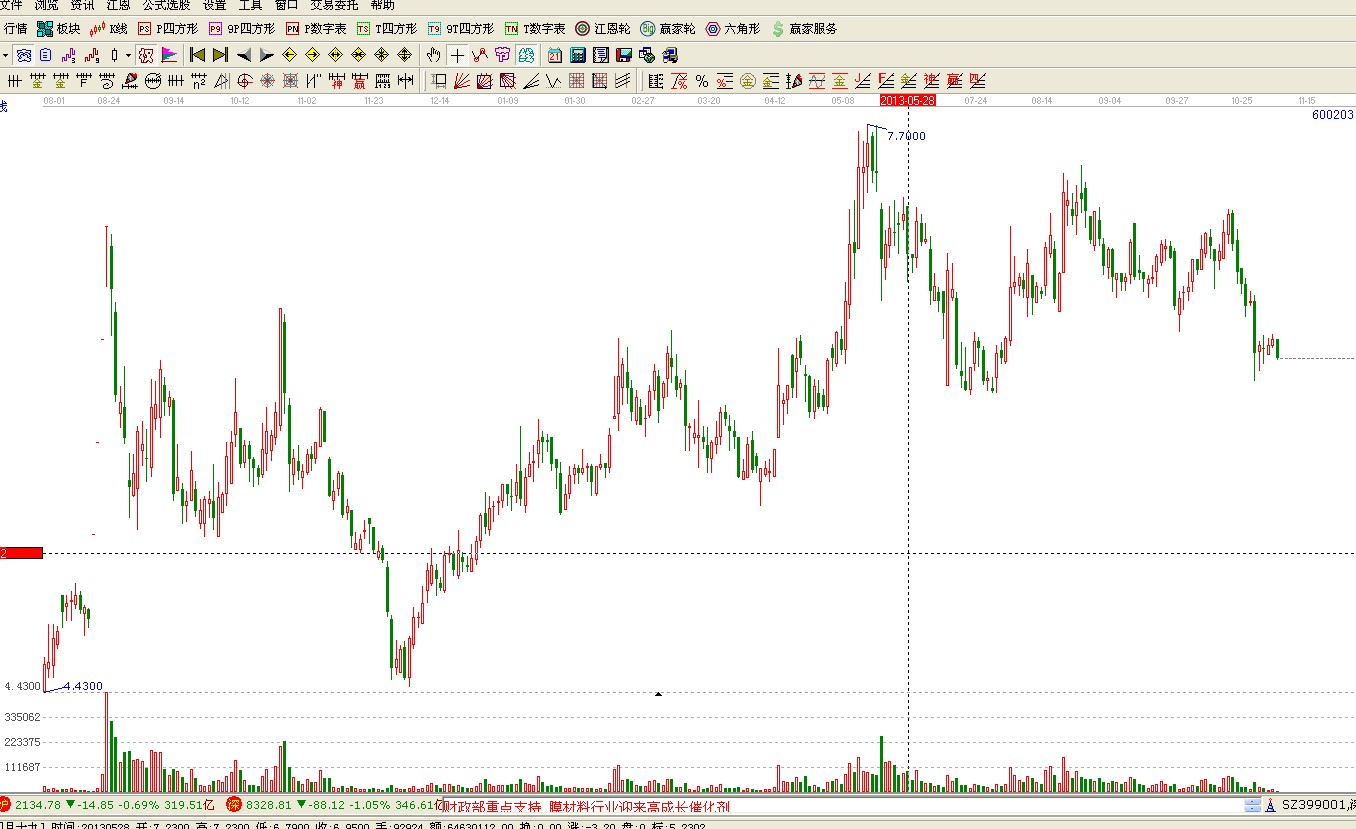1356x829 pixels.
Task: Expand dropdown arrow beside candlestick icon
Action: tap(128, 55)
